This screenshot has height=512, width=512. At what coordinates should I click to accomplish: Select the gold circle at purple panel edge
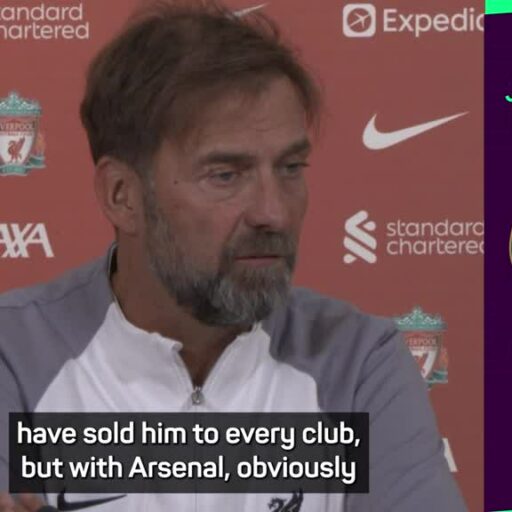[510, 245]
